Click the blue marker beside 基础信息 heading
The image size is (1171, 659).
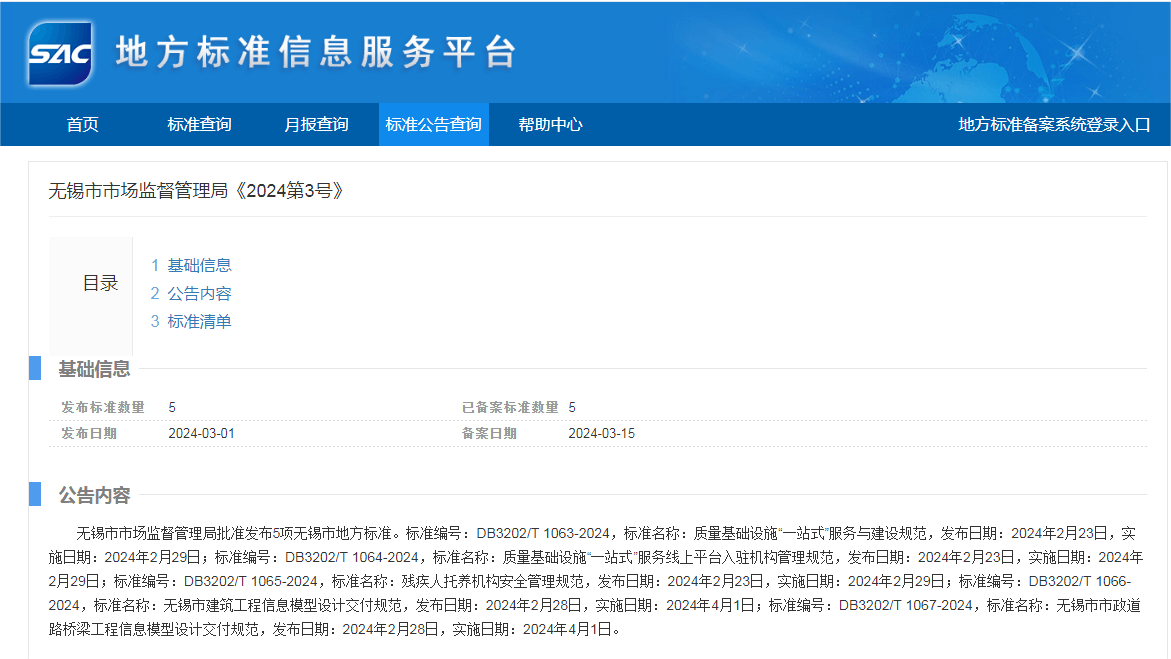point(35,368)
